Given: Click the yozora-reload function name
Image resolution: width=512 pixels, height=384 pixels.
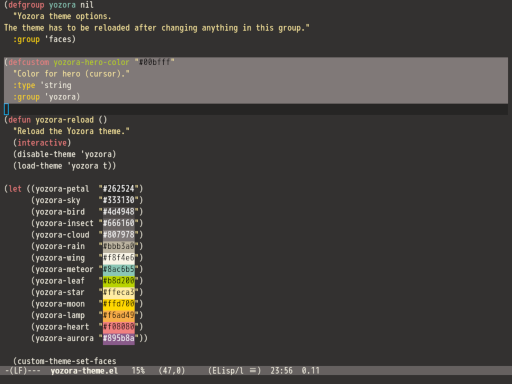Looking at the screenshot, I should 65,120.
